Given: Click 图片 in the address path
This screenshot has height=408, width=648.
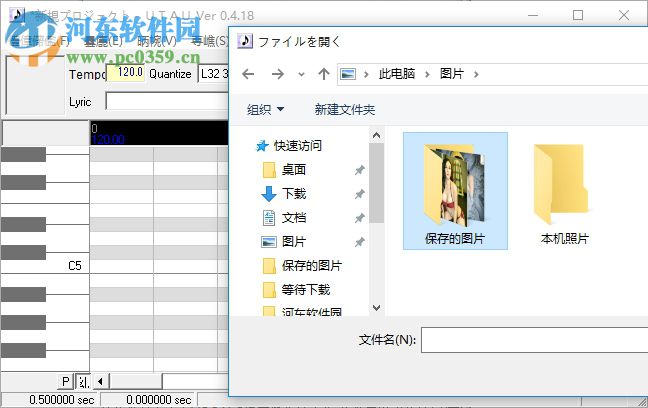Looking at the screenshot, I should (452, 74).
